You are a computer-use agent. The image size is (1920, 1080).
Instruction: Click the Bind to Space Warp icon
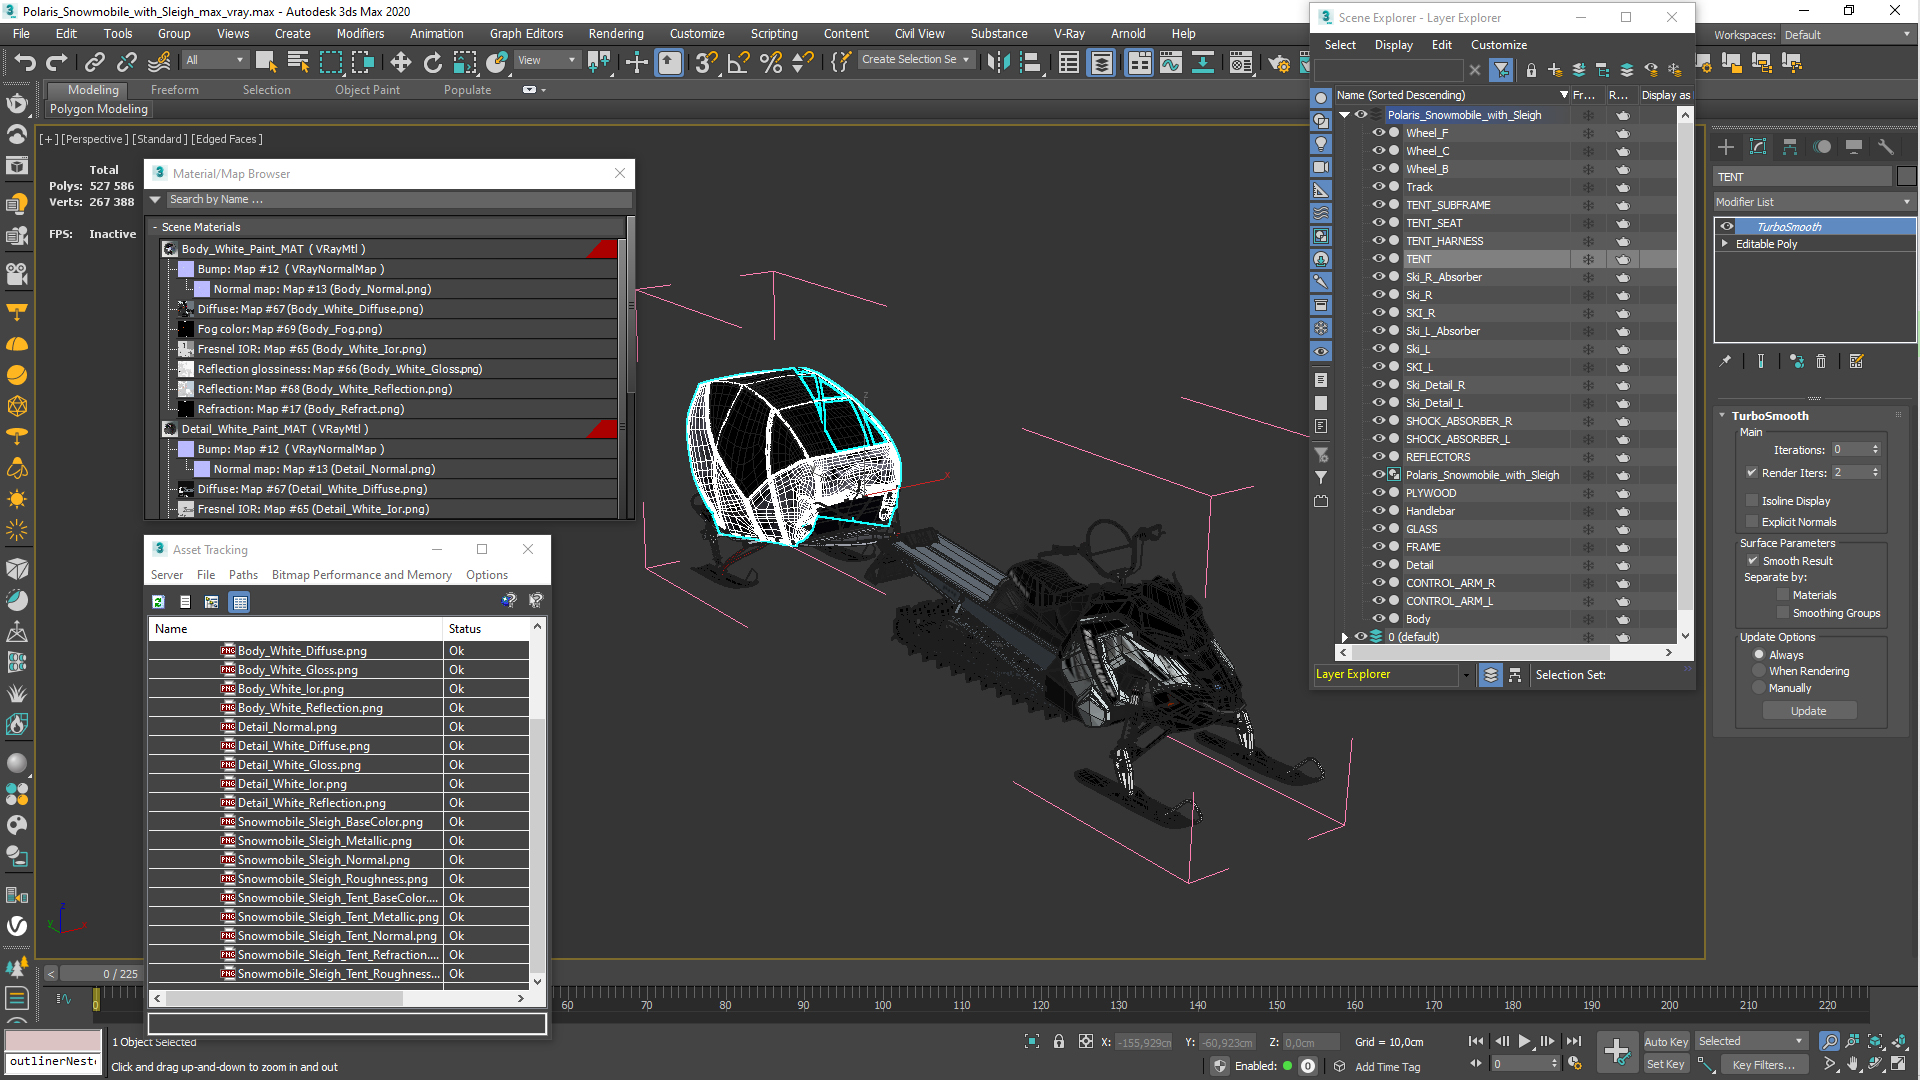click(159, 62)
